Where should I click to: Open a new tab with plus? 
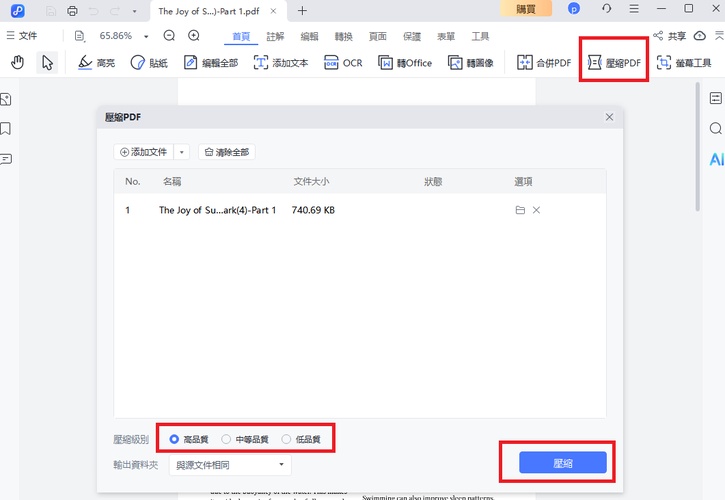(x=302, y=11)
